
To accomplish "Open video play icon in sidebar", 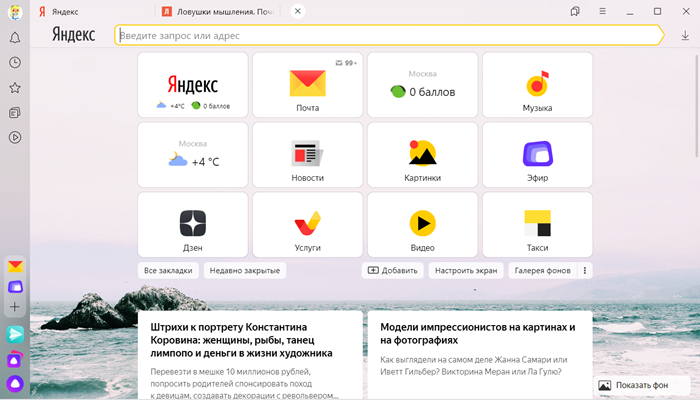I will (15, 138).
